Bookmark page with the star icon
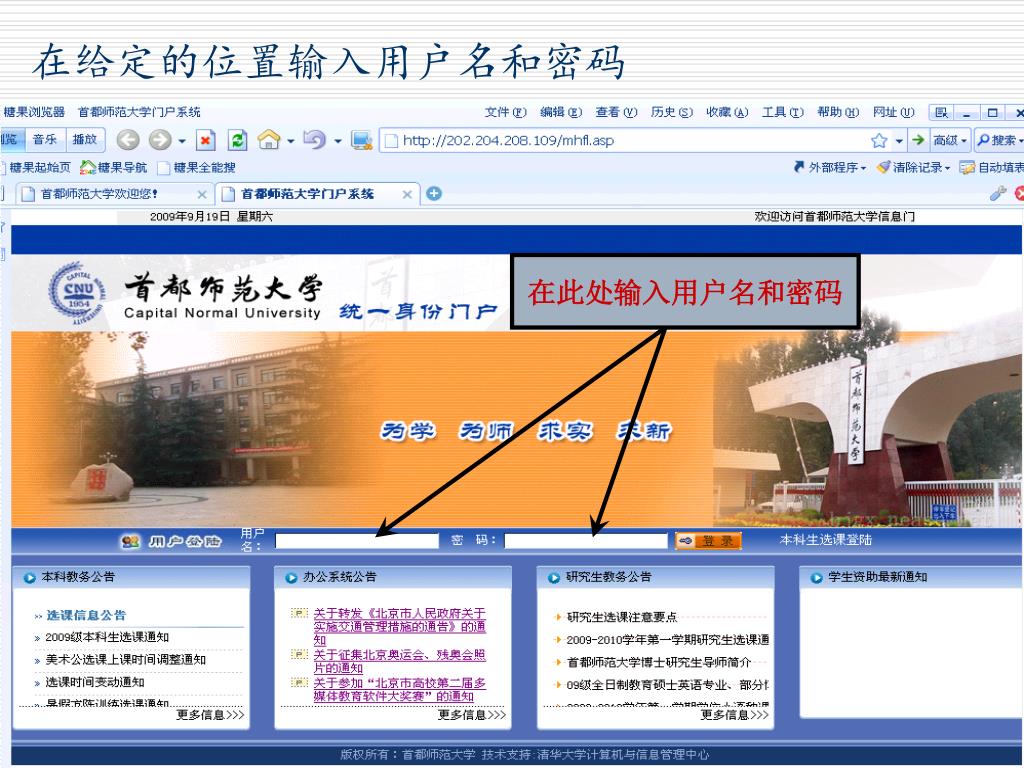 879,140
